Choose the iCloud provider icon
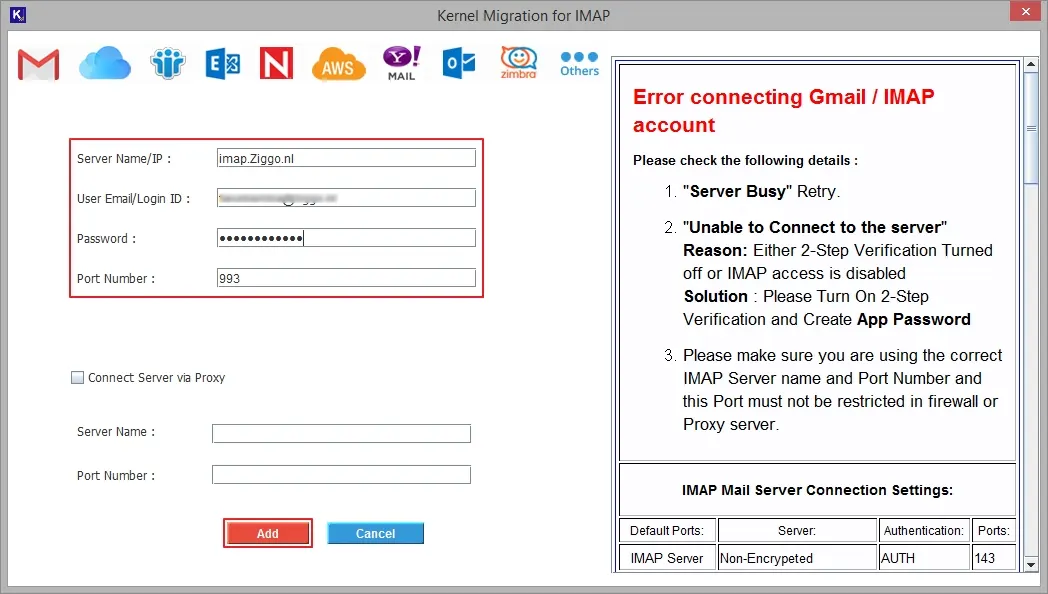 (x=105, y=63)
